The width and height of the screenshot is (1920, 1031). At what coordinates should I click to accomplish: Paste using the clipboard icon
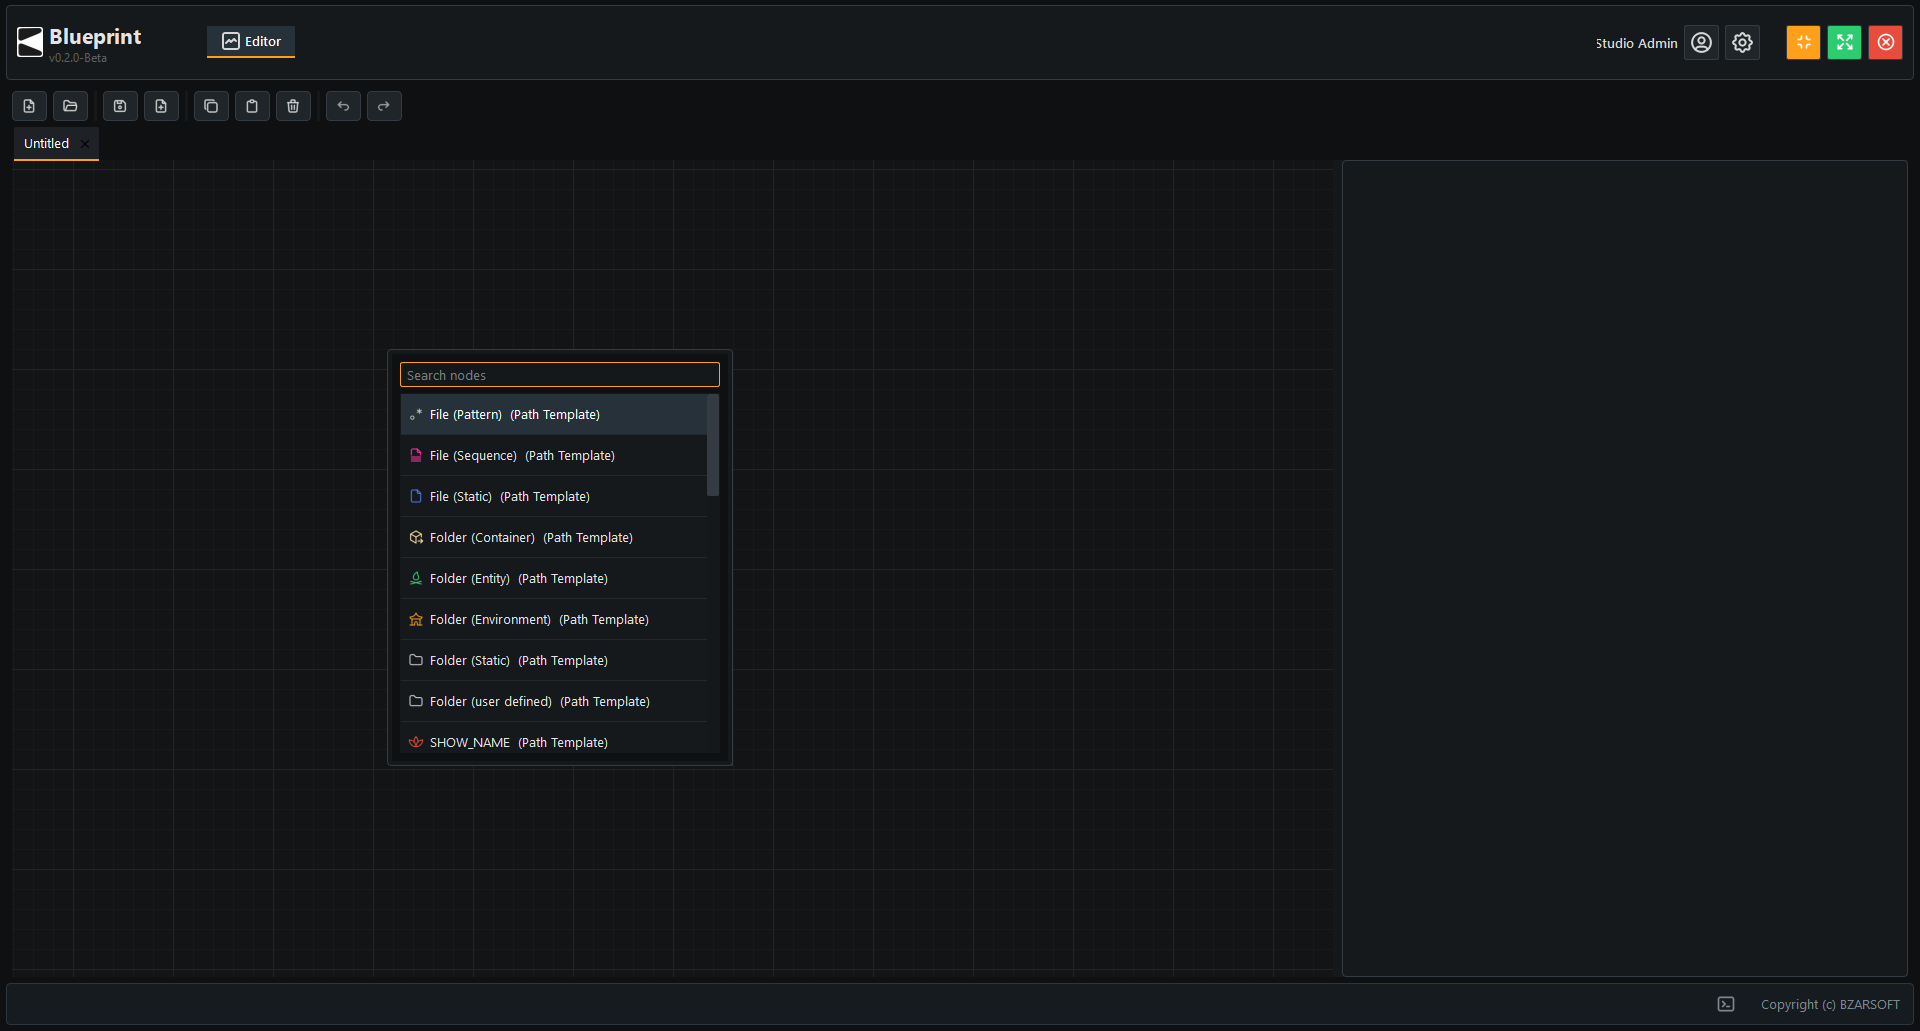[x=252, y=106]
